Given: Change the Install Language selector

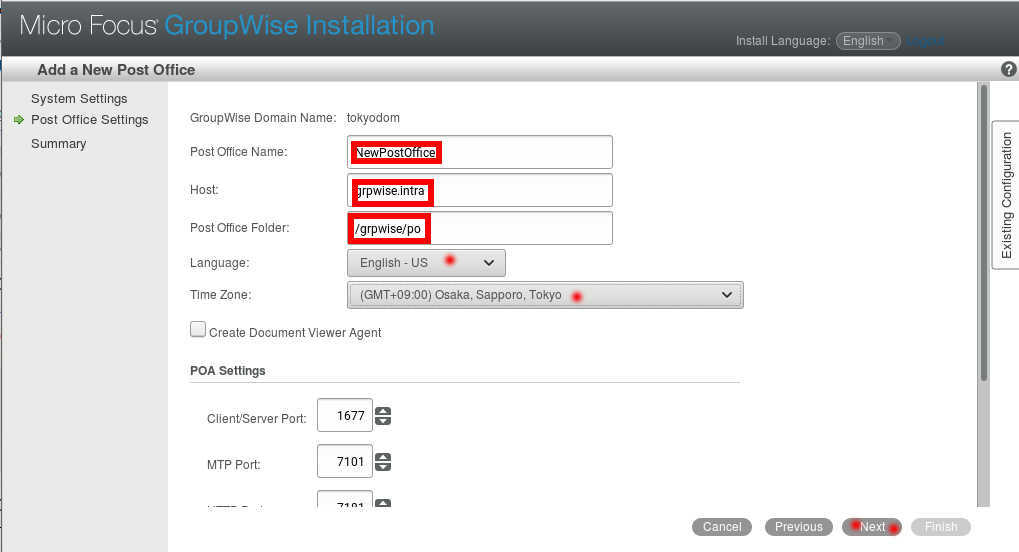Looking at the screenshot, I should click(x=868, y=41).
